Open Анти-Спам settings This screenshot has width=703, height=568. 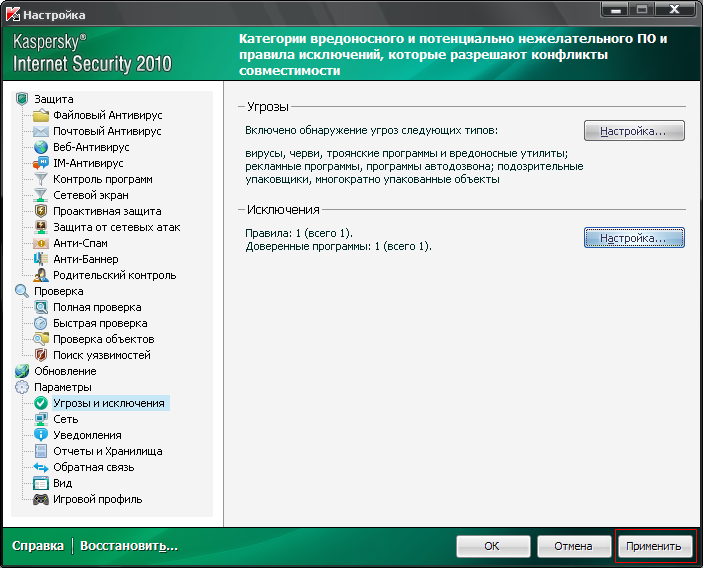80,243
